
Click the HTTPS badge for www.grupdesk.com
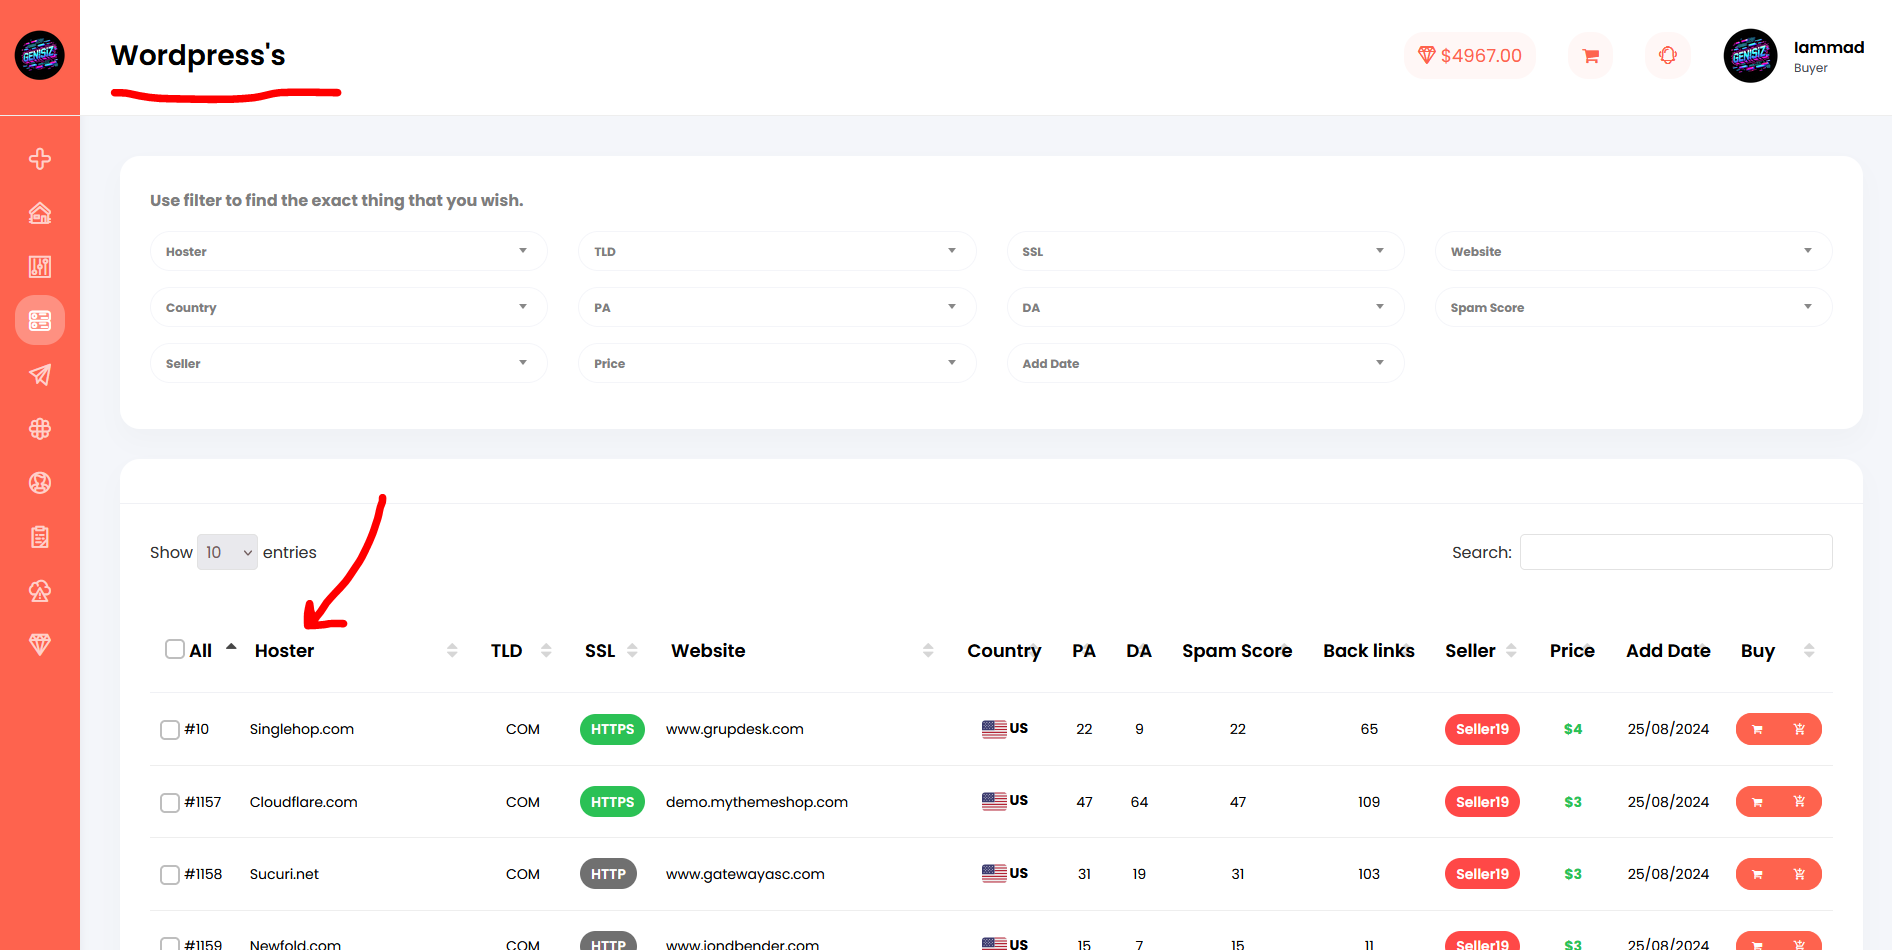[612, 729]
